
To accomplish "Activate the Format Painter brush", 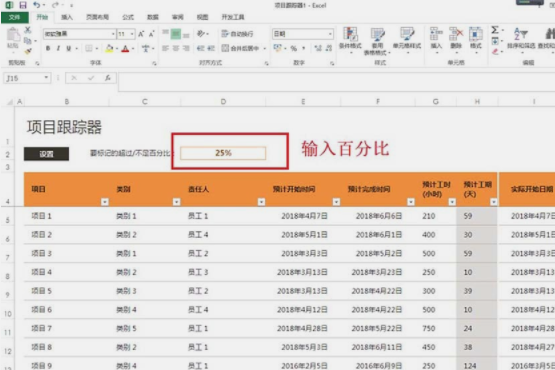I will click(28, 51).
